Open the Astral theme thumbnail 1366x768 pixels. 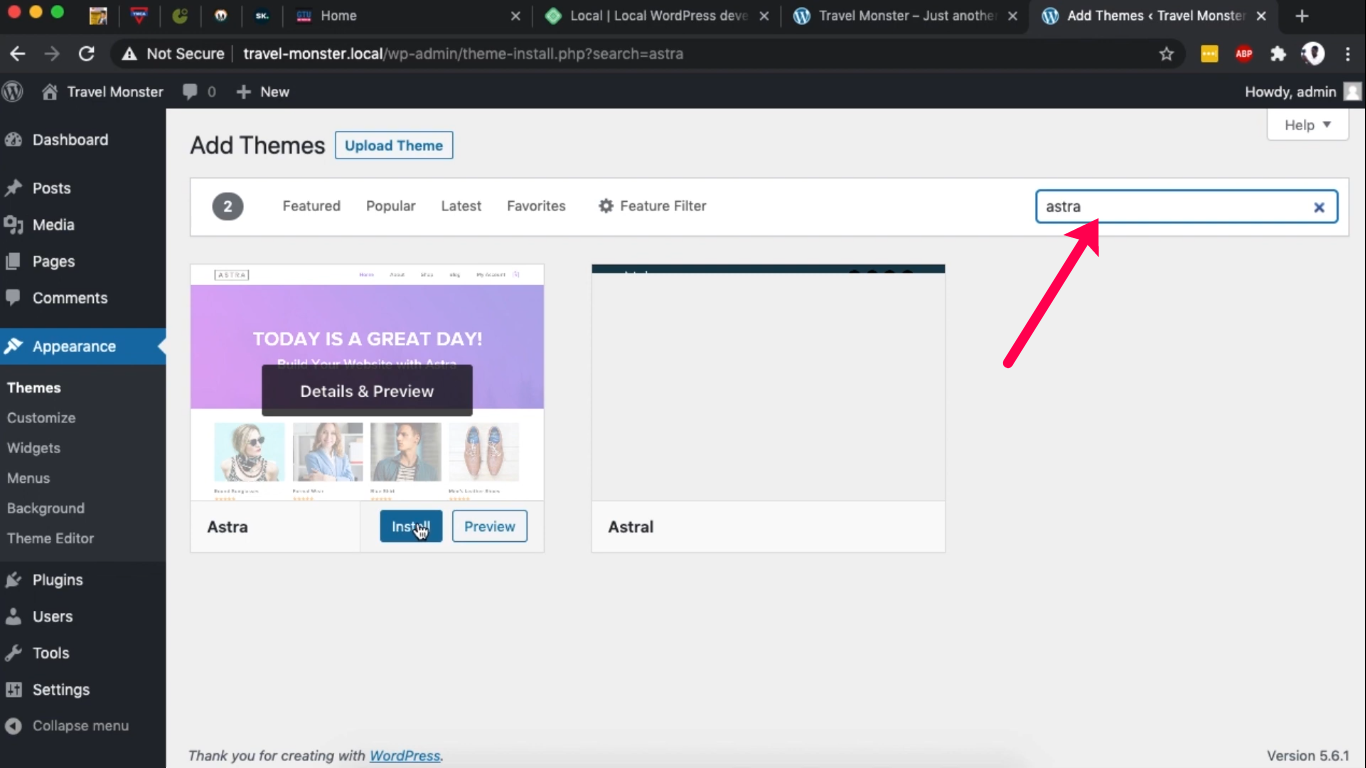click(768, 382)
